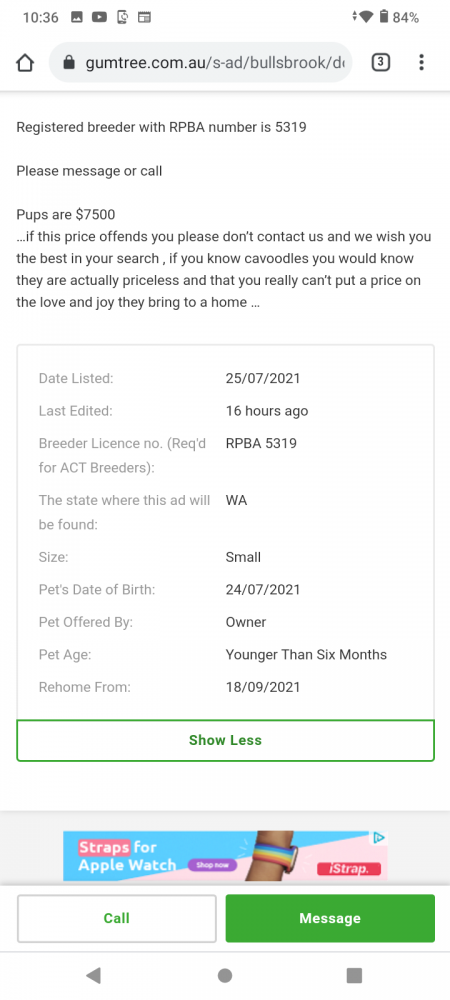
Task: Click the AdChoices icon on the banner ad
Action: point(379,837)
